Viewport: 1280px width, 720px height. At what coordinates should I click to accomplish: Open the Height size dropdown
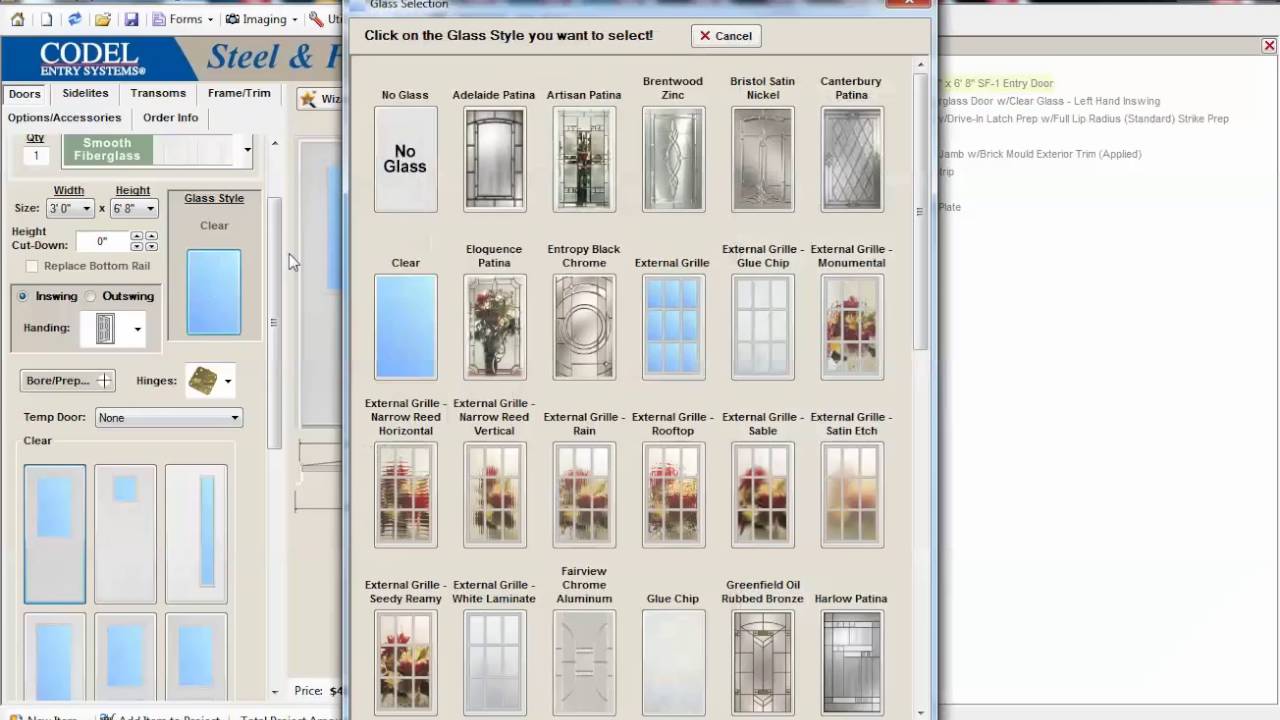click(134, 208)
